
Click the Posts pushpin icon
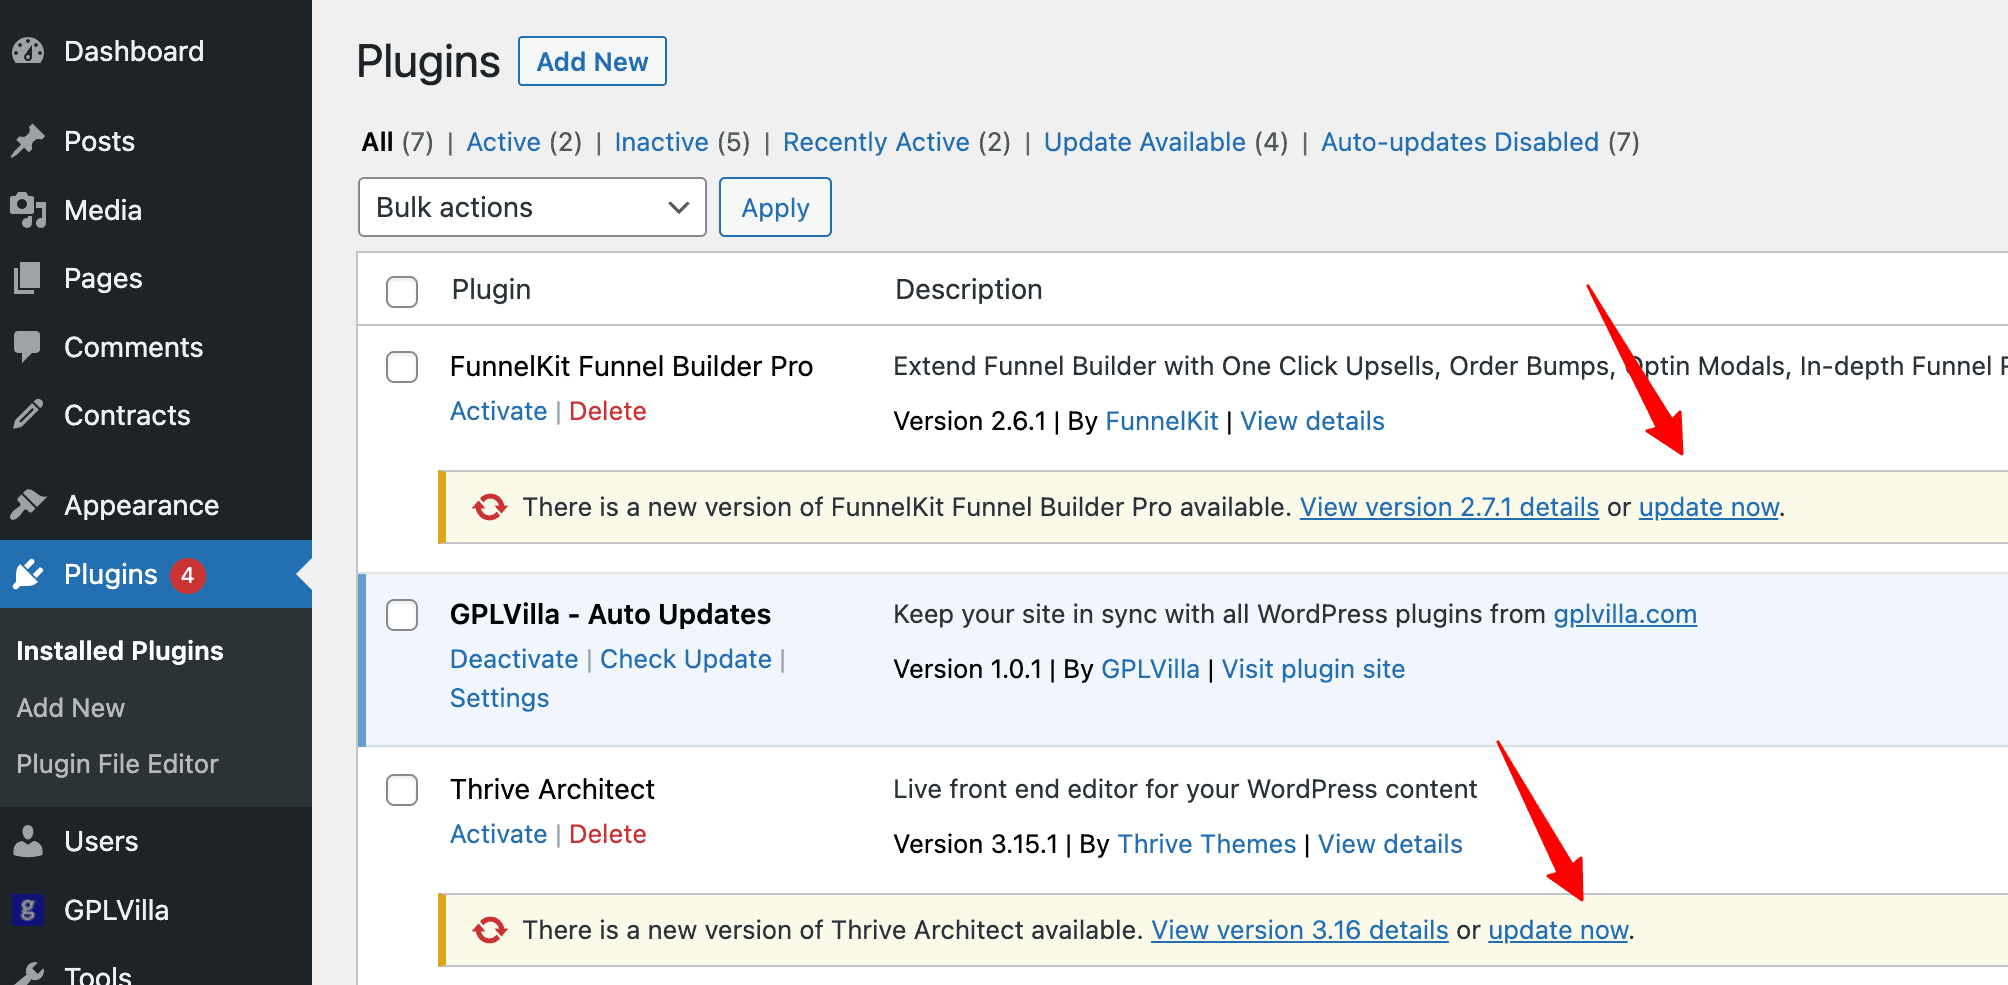(28, 141)
